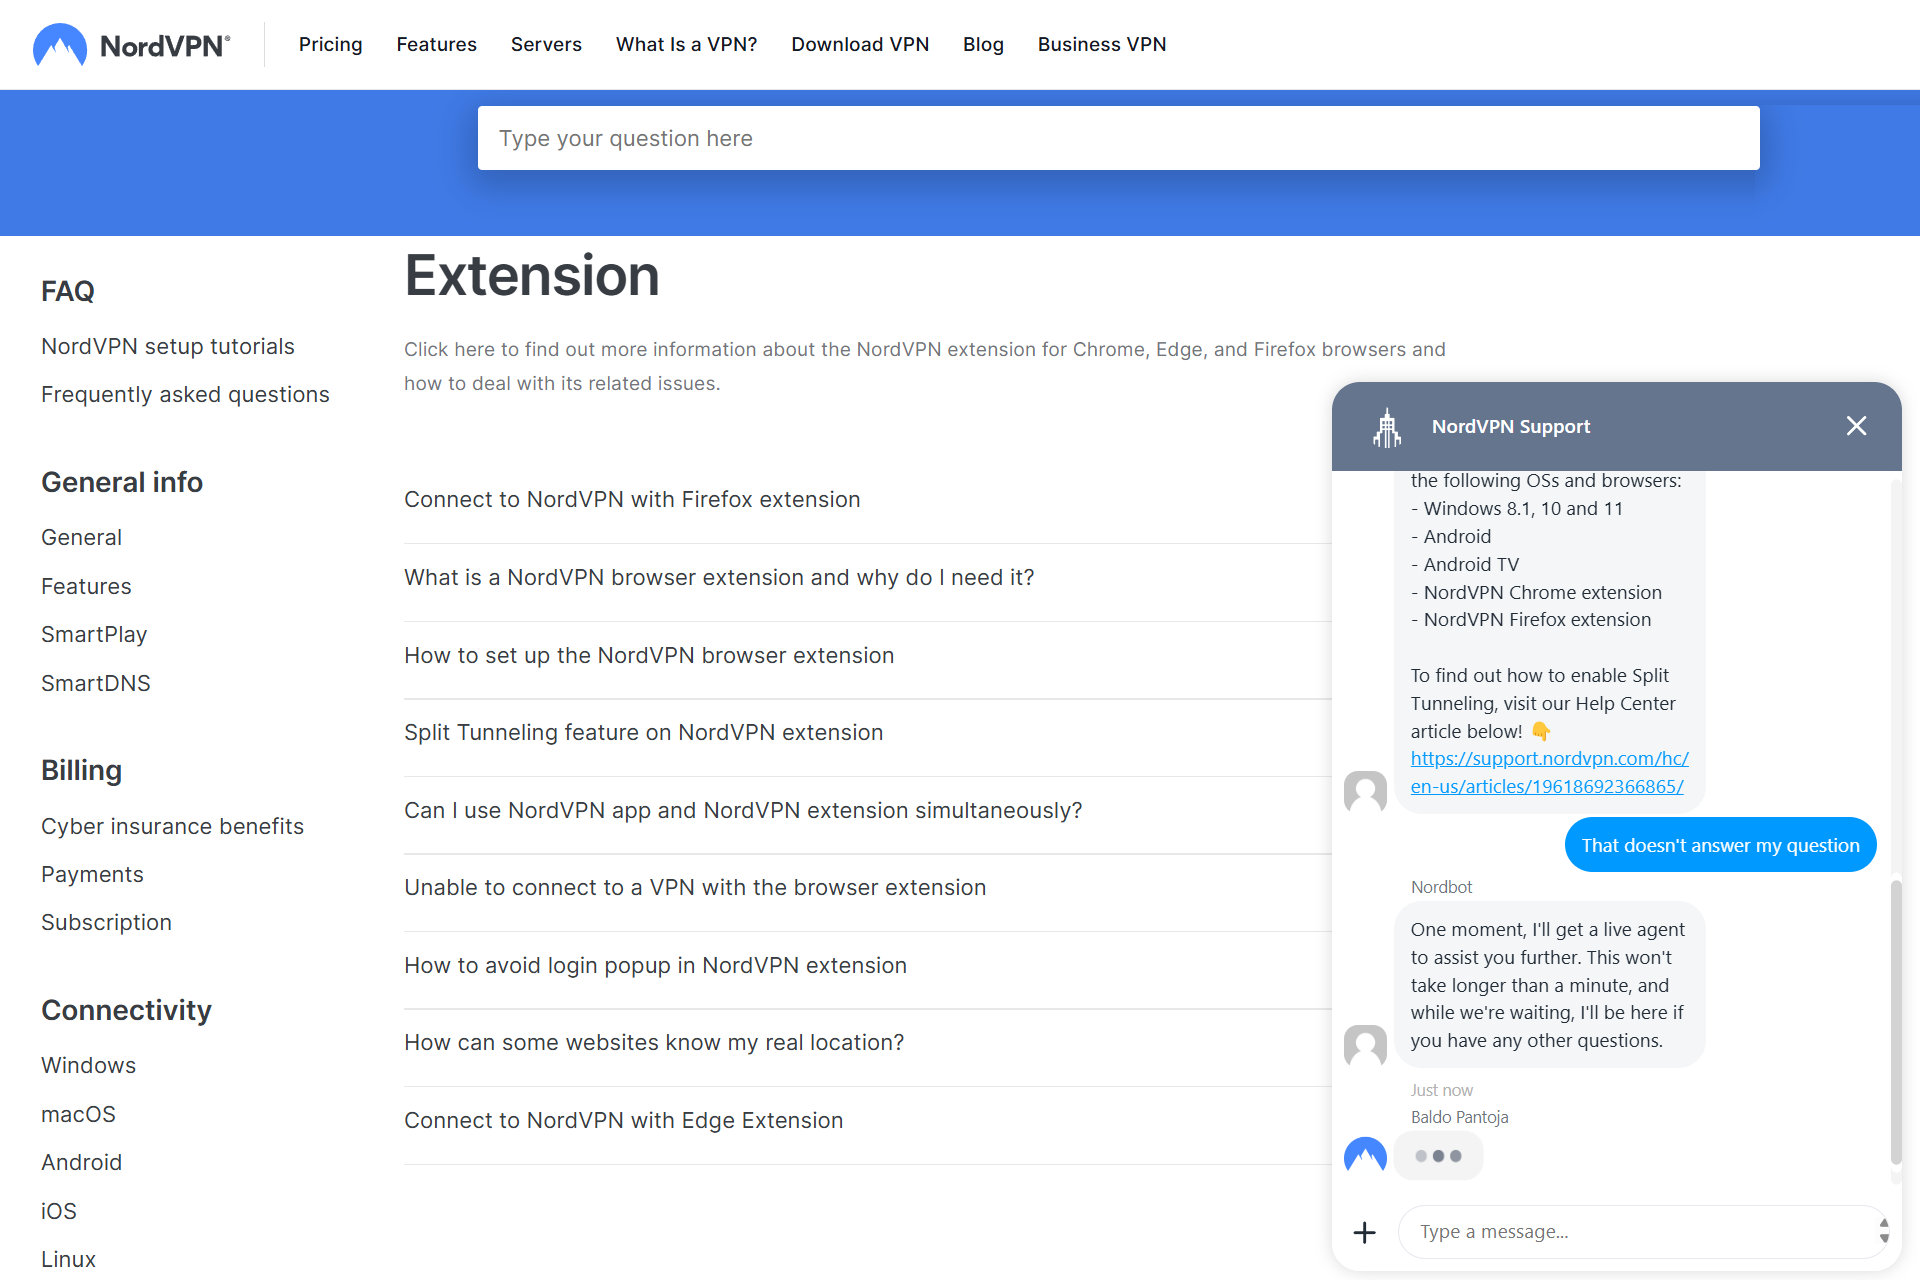Image resolution: width=1920 pixels, height=1280 pixels.
Task: Click the FAQ sidebar section icon
Action: click(67, 291)
